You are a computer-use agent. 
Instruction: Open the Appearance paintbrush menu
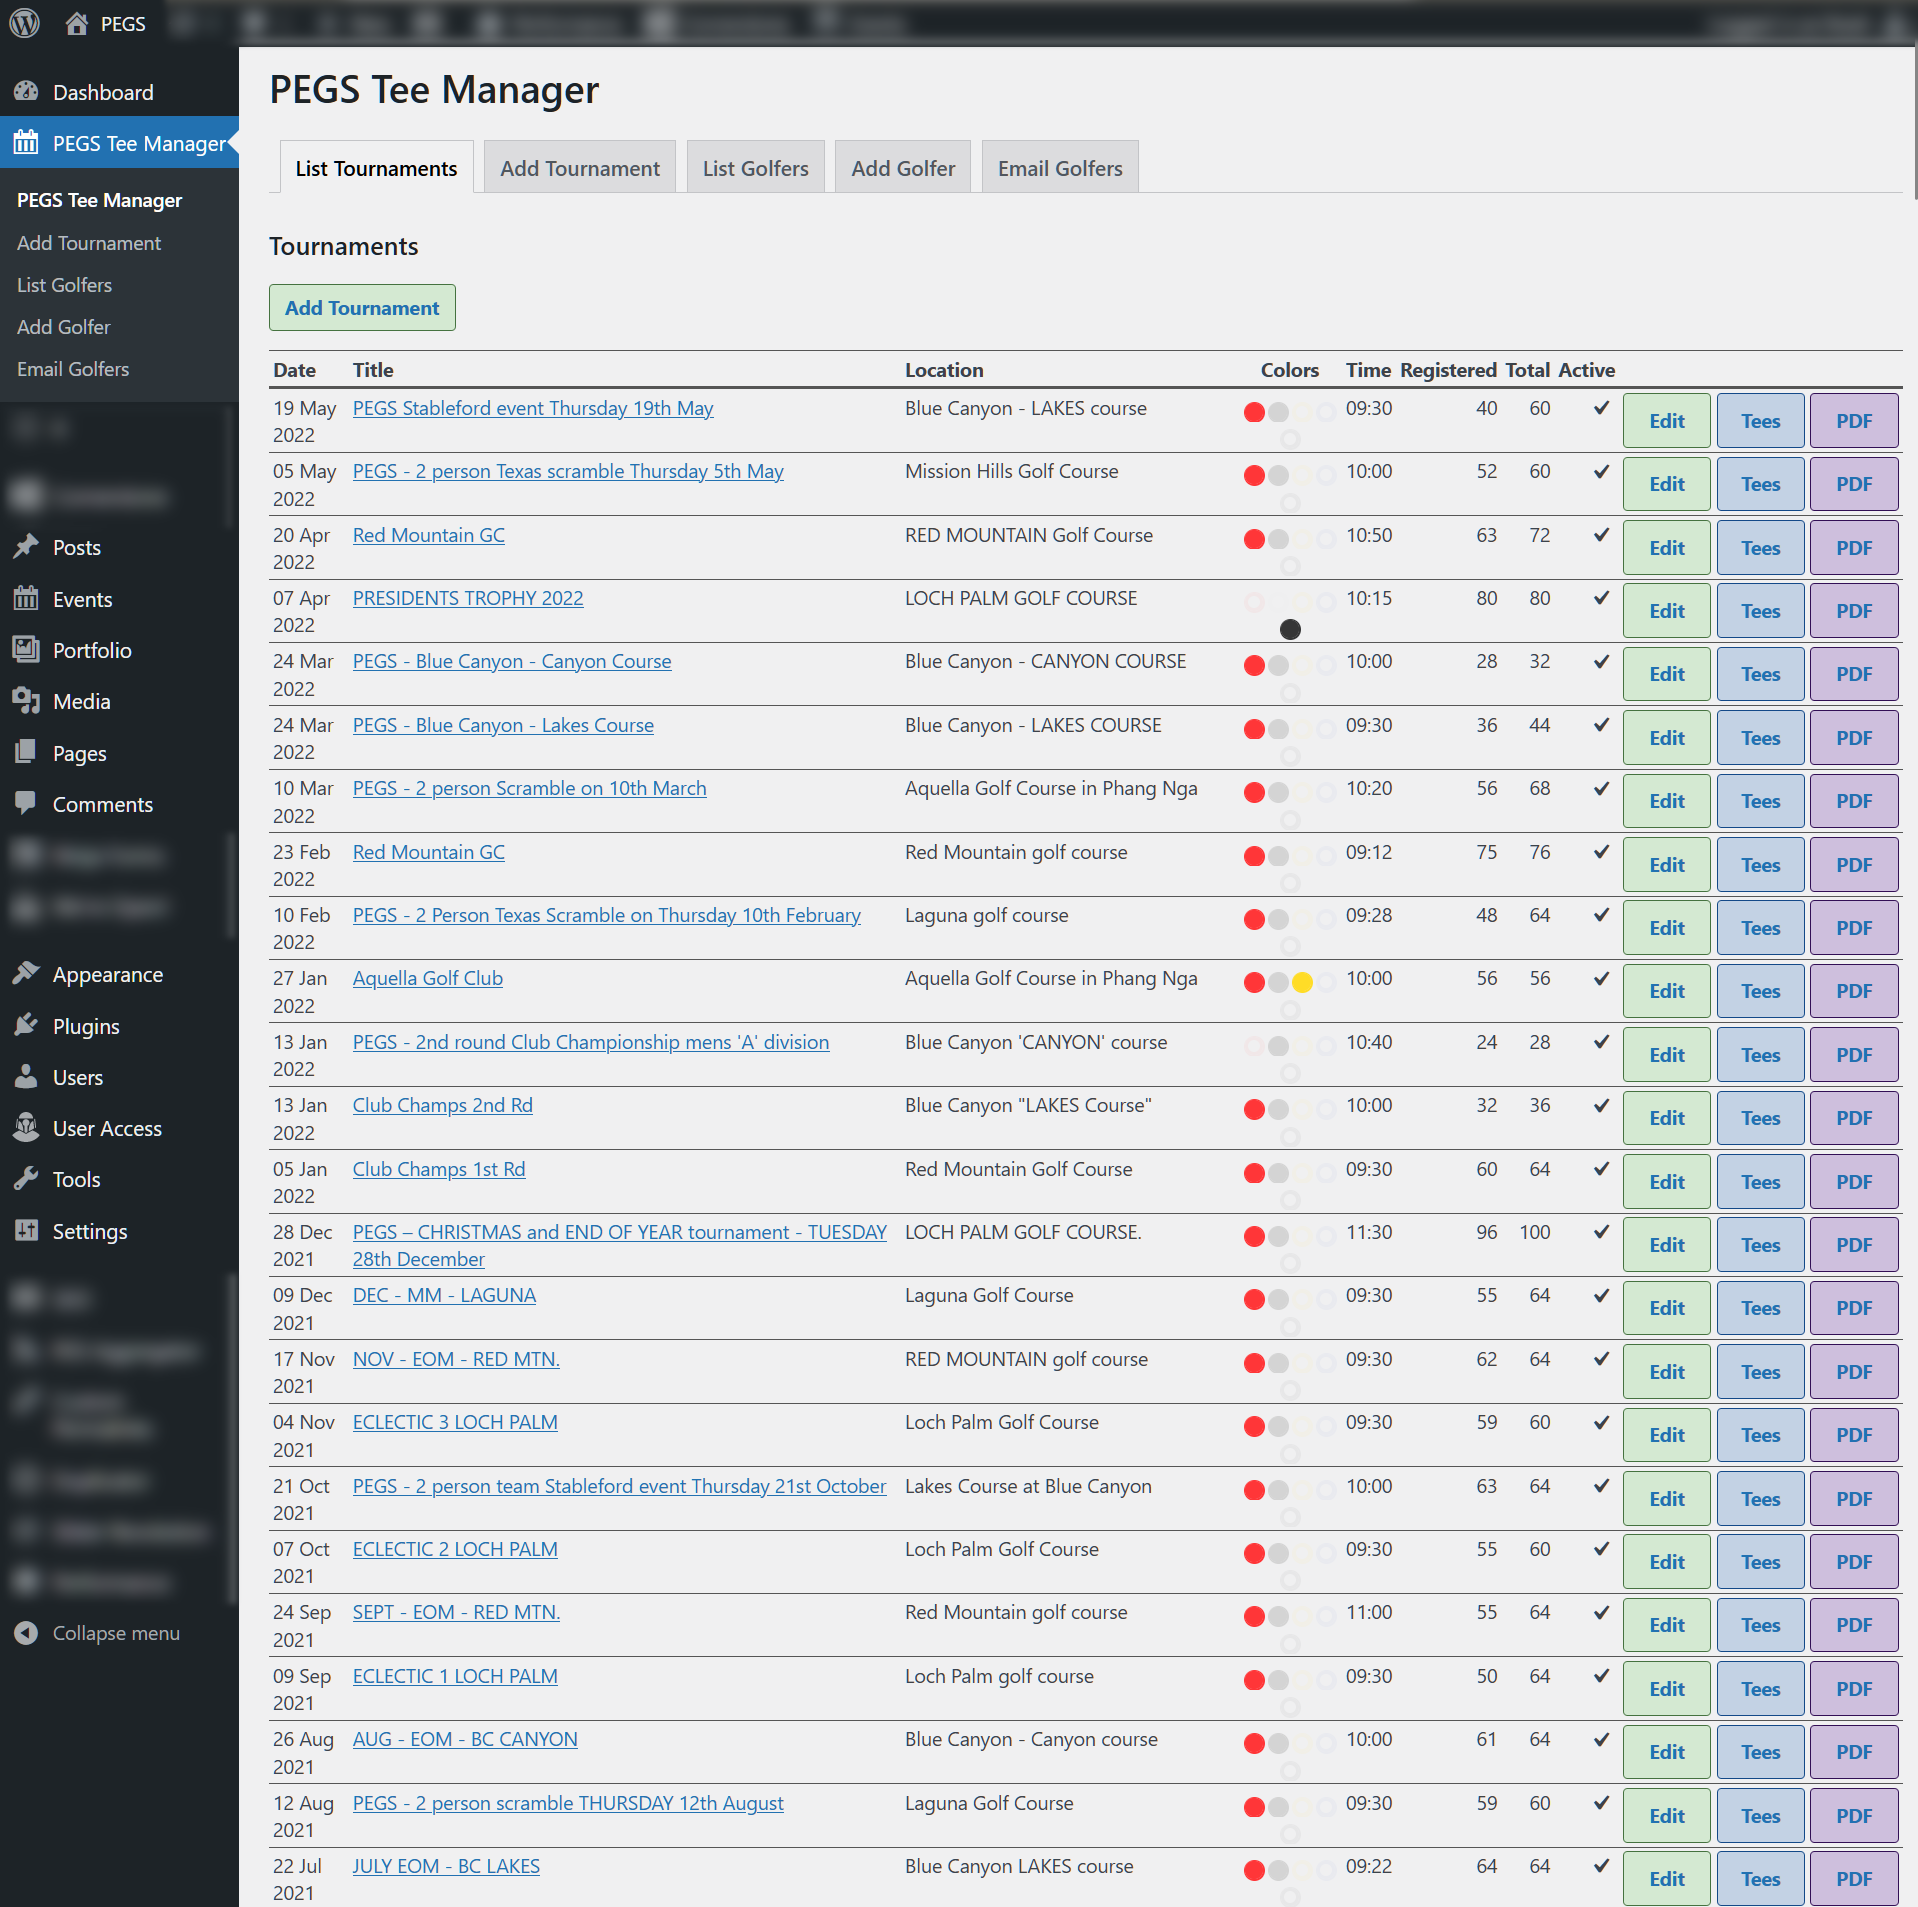(26, 974)
